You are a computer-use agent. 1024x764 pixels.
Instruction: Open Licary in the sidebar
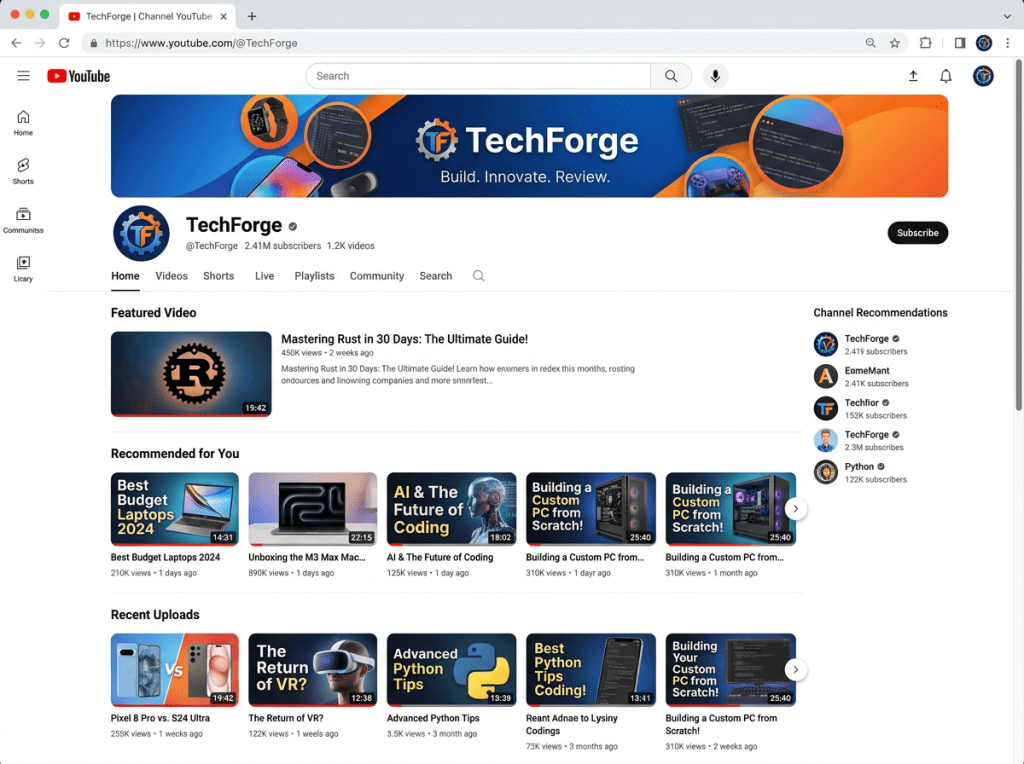point(24,268)
